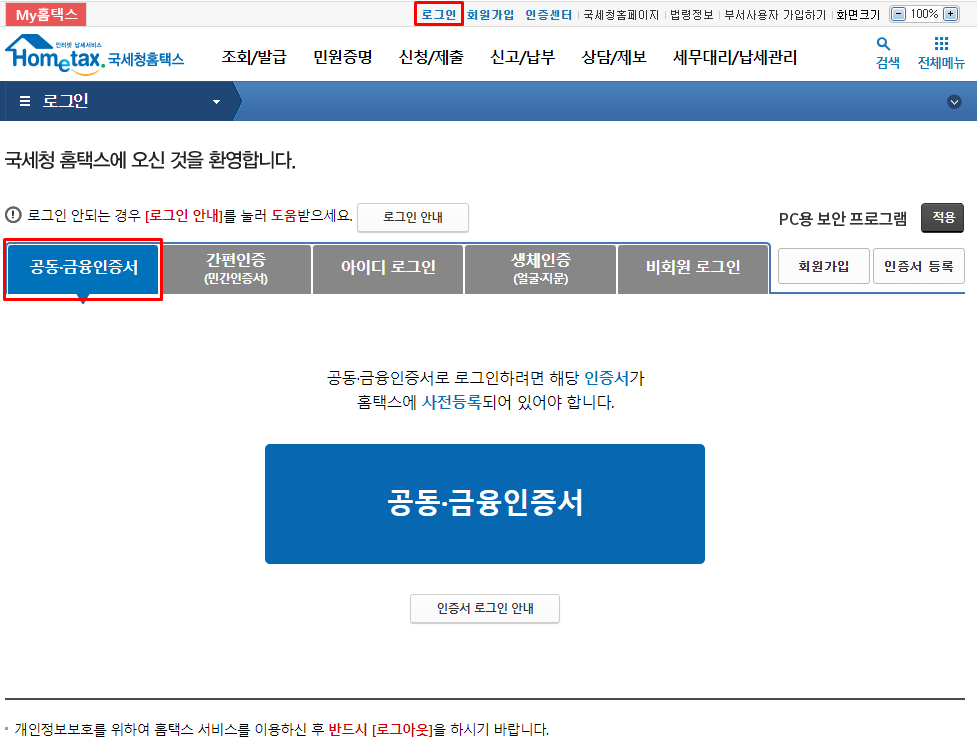Screen dimensions: 977x754
Task: Select the 비회원 로그인 tab
Action: [x=693, y=268]
